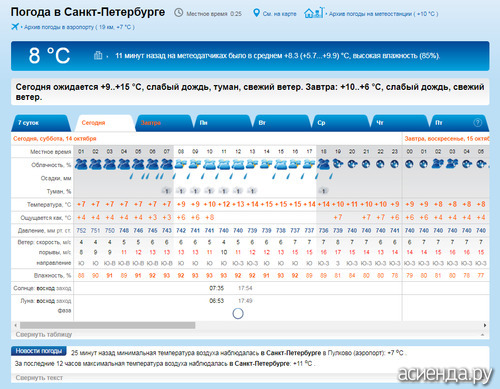Click Сегодня, суббота, 14 октября date header

coord(55,138)
